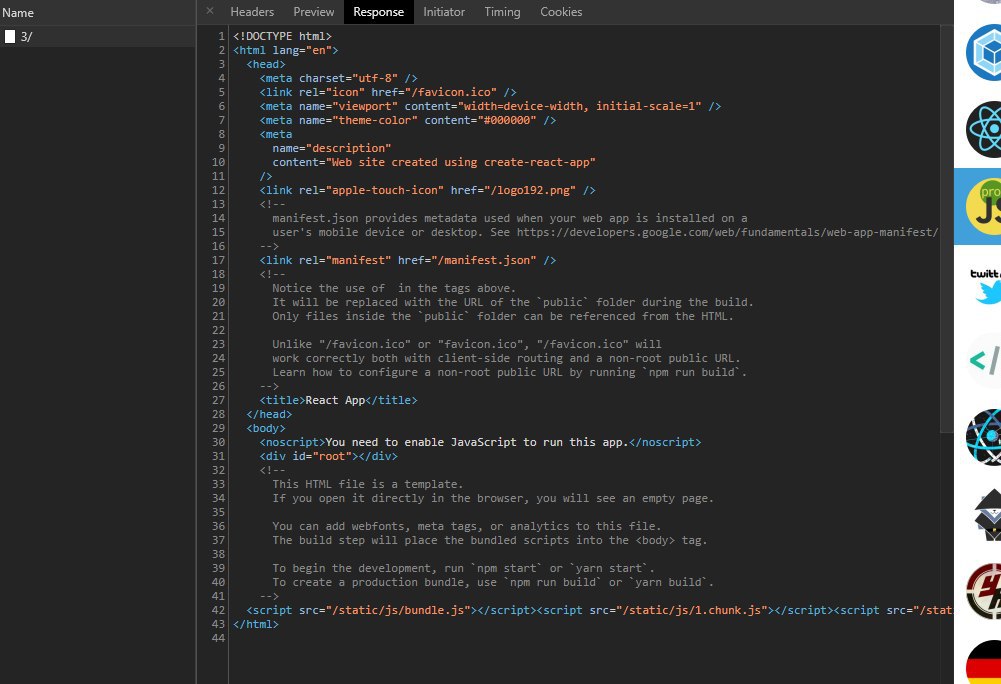Open the green code brackets avatar
1001x684 pixels.
[984, 361]
